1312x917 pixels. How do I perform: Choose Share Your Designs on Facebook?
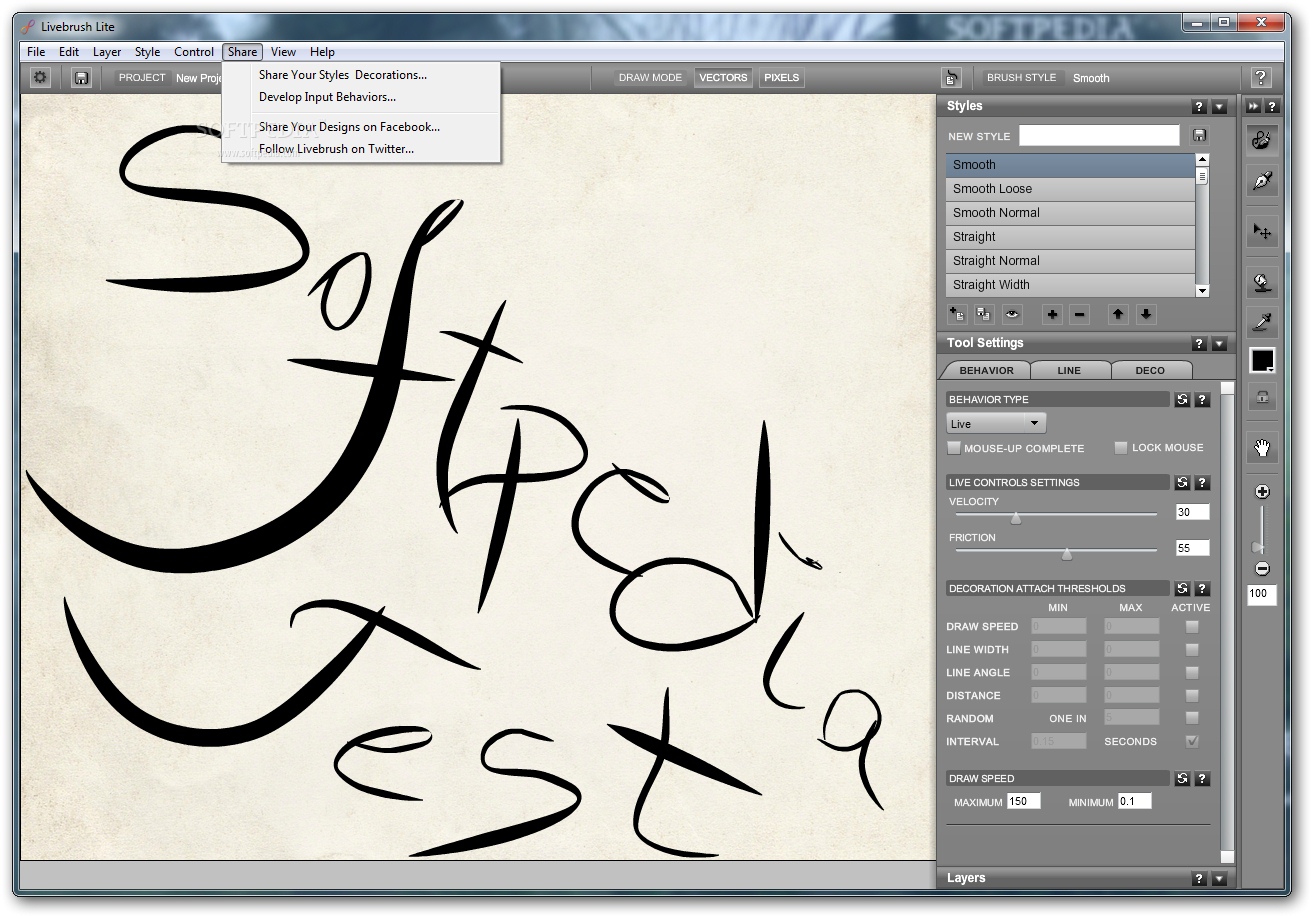point(349,127)
